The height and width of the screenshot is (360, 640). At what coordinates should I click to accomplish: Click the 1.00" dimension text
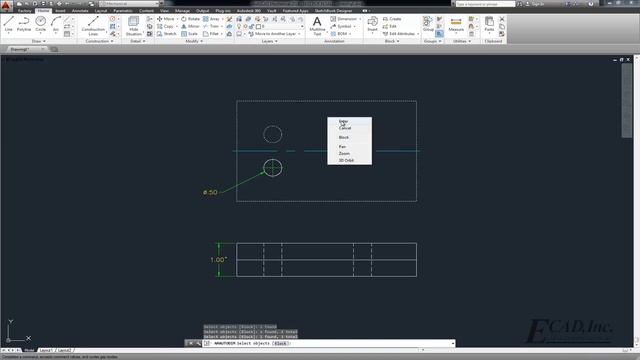(x=219, y=260)
